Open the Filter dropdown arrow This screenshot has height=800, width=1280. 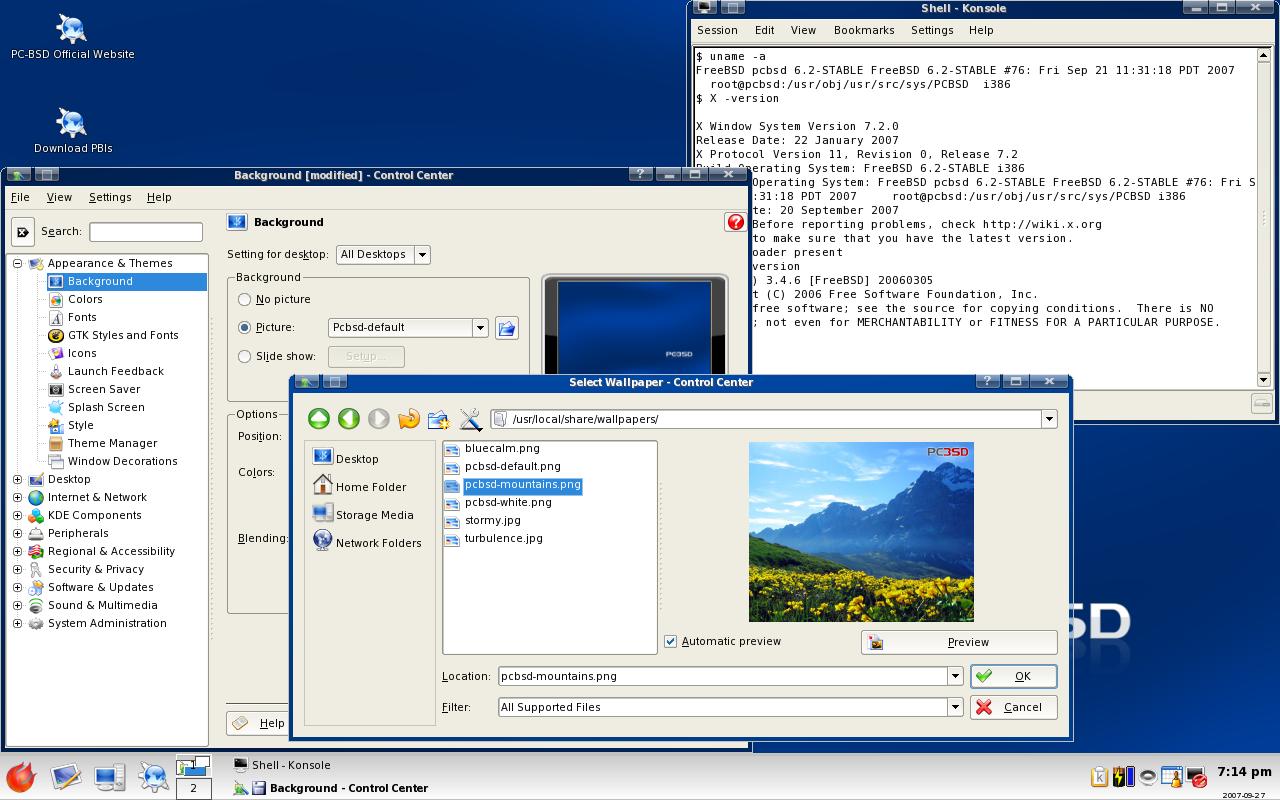tap(955, 708)
